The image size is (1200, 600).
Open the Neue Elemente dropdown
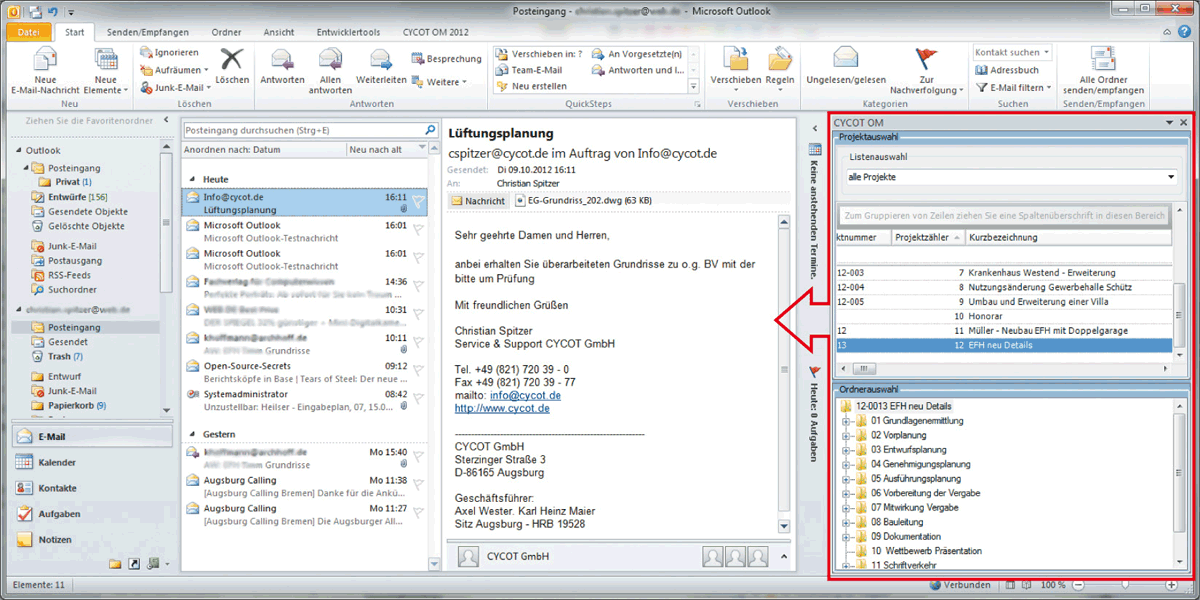pyautogui.click(x=106, y=72)
